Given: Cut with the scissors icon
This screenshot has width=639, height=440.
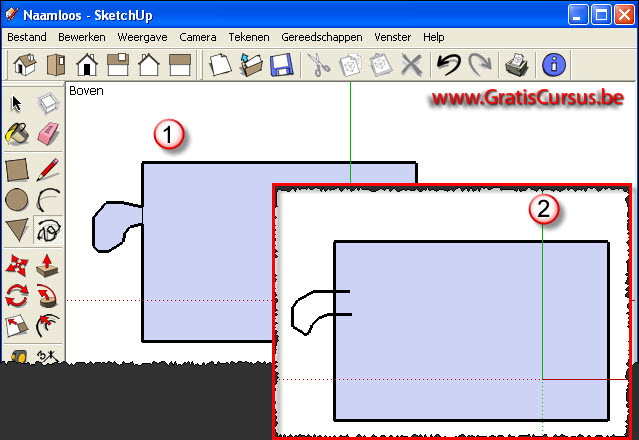Looking at the screenshot, I should pos(319,64).
